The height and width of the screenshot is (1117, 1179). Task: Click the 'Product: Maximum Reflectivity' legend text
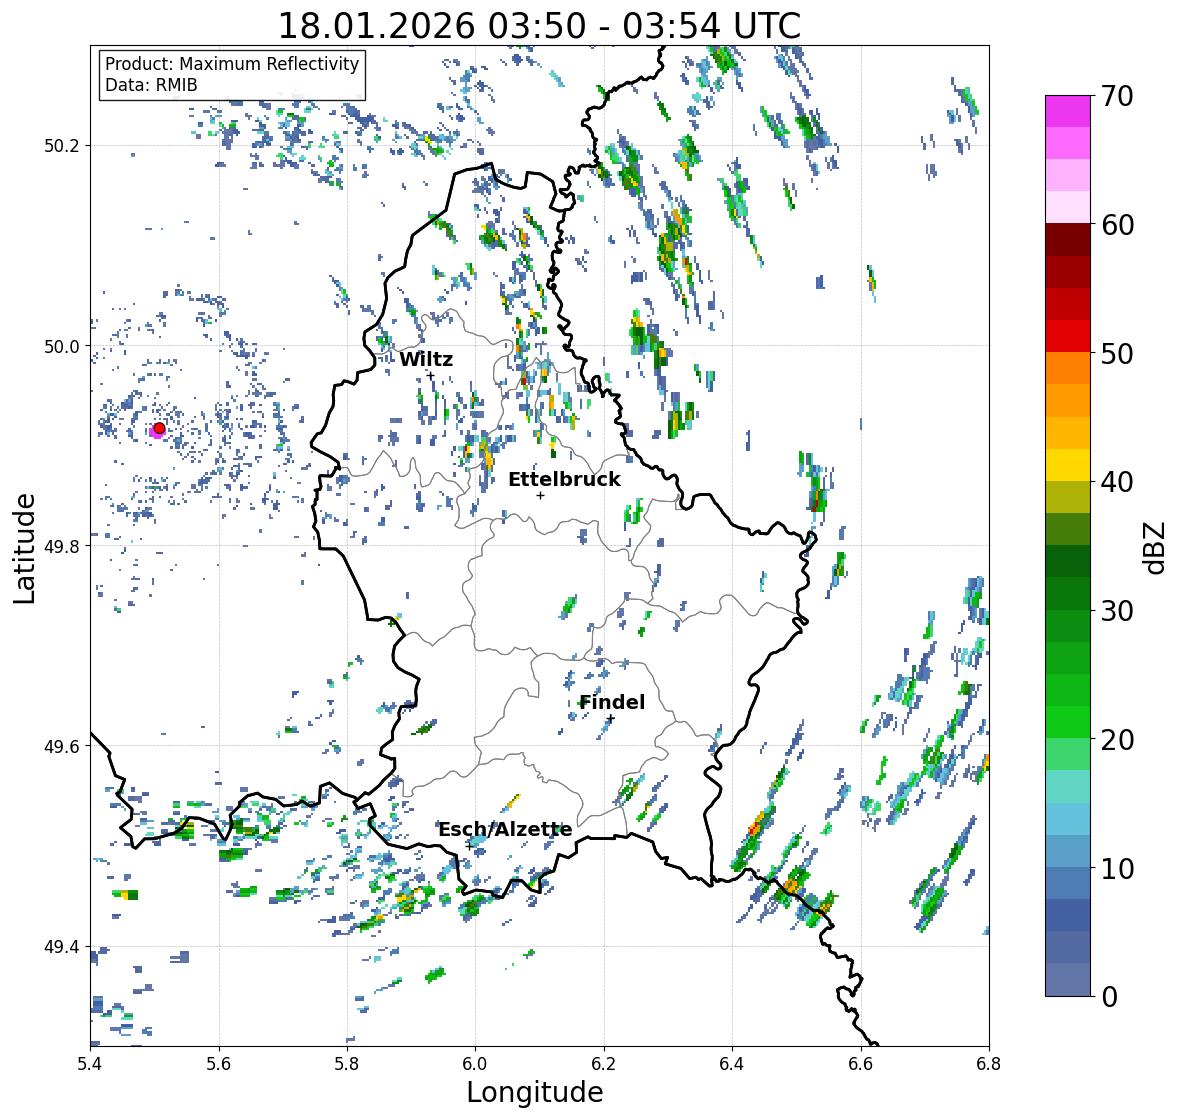coord(232,64)
